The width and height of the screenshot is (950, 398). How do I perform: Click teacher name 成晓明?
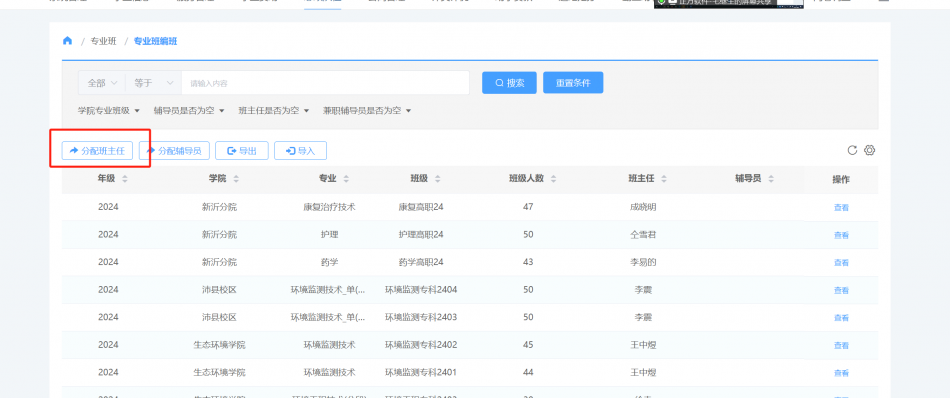(x=643, y=207)
